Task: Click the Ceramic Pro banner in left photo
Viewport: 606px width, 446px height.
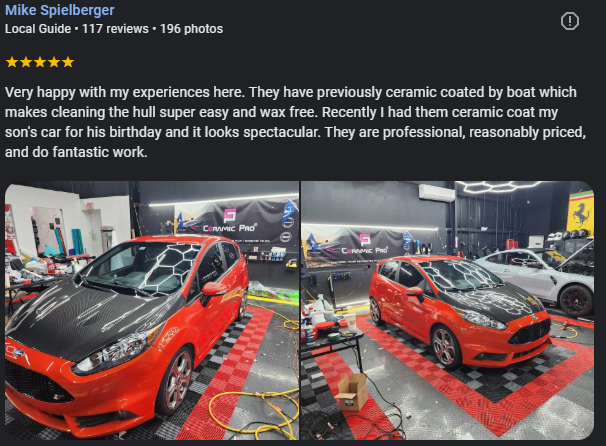Action: (236, 222)
